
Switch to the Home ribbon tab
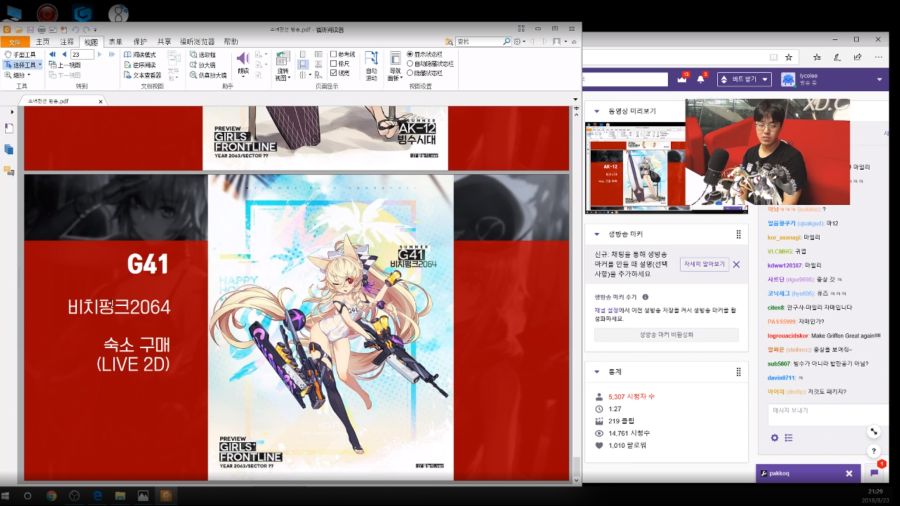[43, 42]
